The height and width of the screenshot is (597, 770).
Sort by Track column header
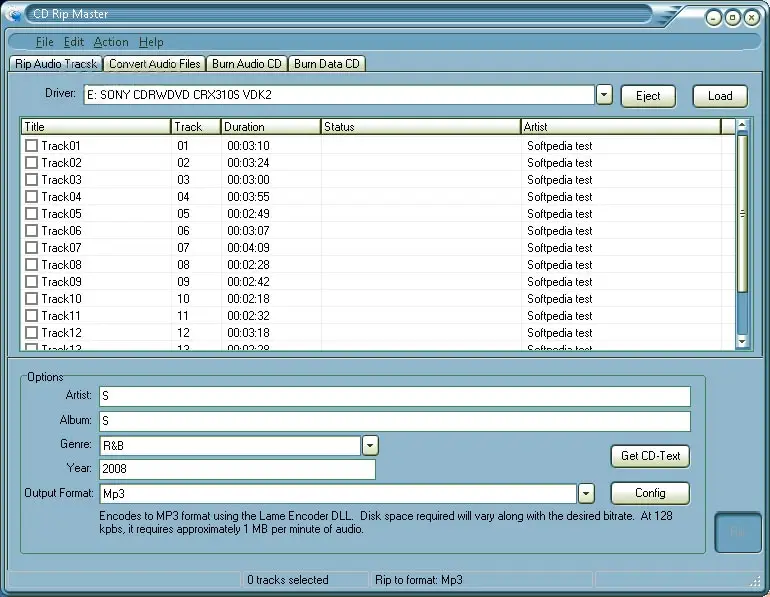tap(196, 127)
